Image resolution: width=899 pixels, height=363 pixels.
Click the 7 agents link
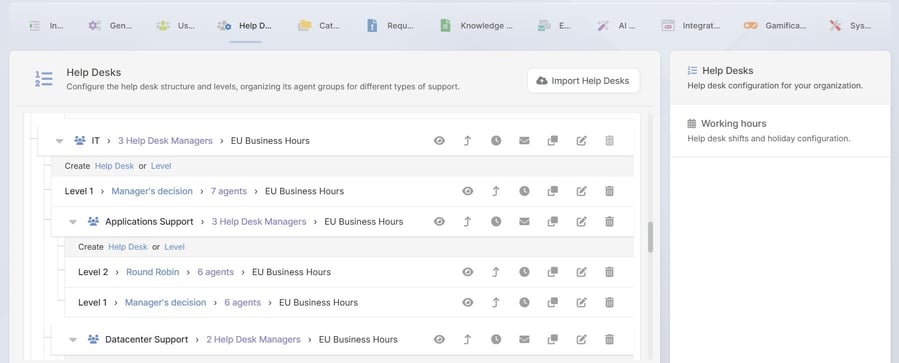229,191
